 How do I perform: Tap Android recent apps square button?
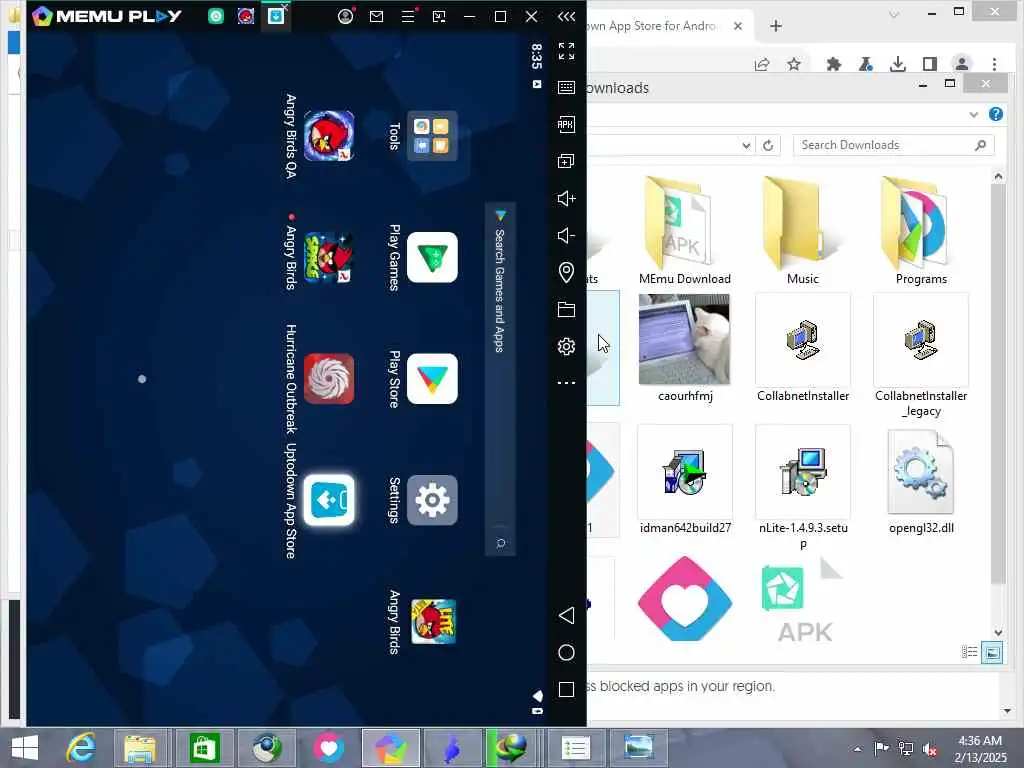coord(566,690)
